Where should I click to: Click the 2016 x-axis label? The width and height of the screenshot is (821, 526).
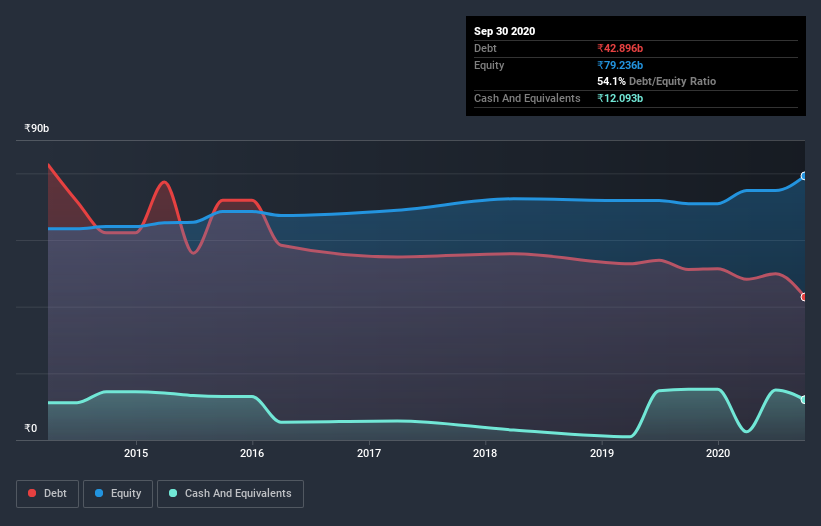pos(252,453)
